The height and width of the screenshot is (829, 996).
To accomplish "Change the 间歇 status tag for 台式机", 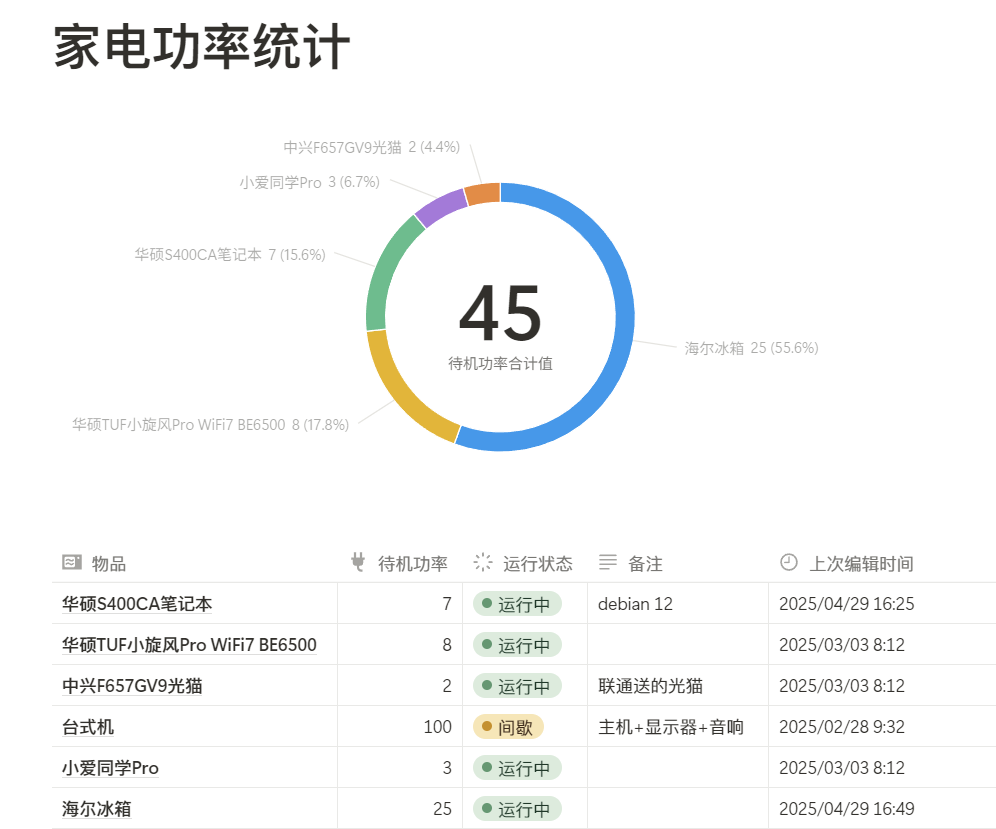I will [x=508, y=727].
